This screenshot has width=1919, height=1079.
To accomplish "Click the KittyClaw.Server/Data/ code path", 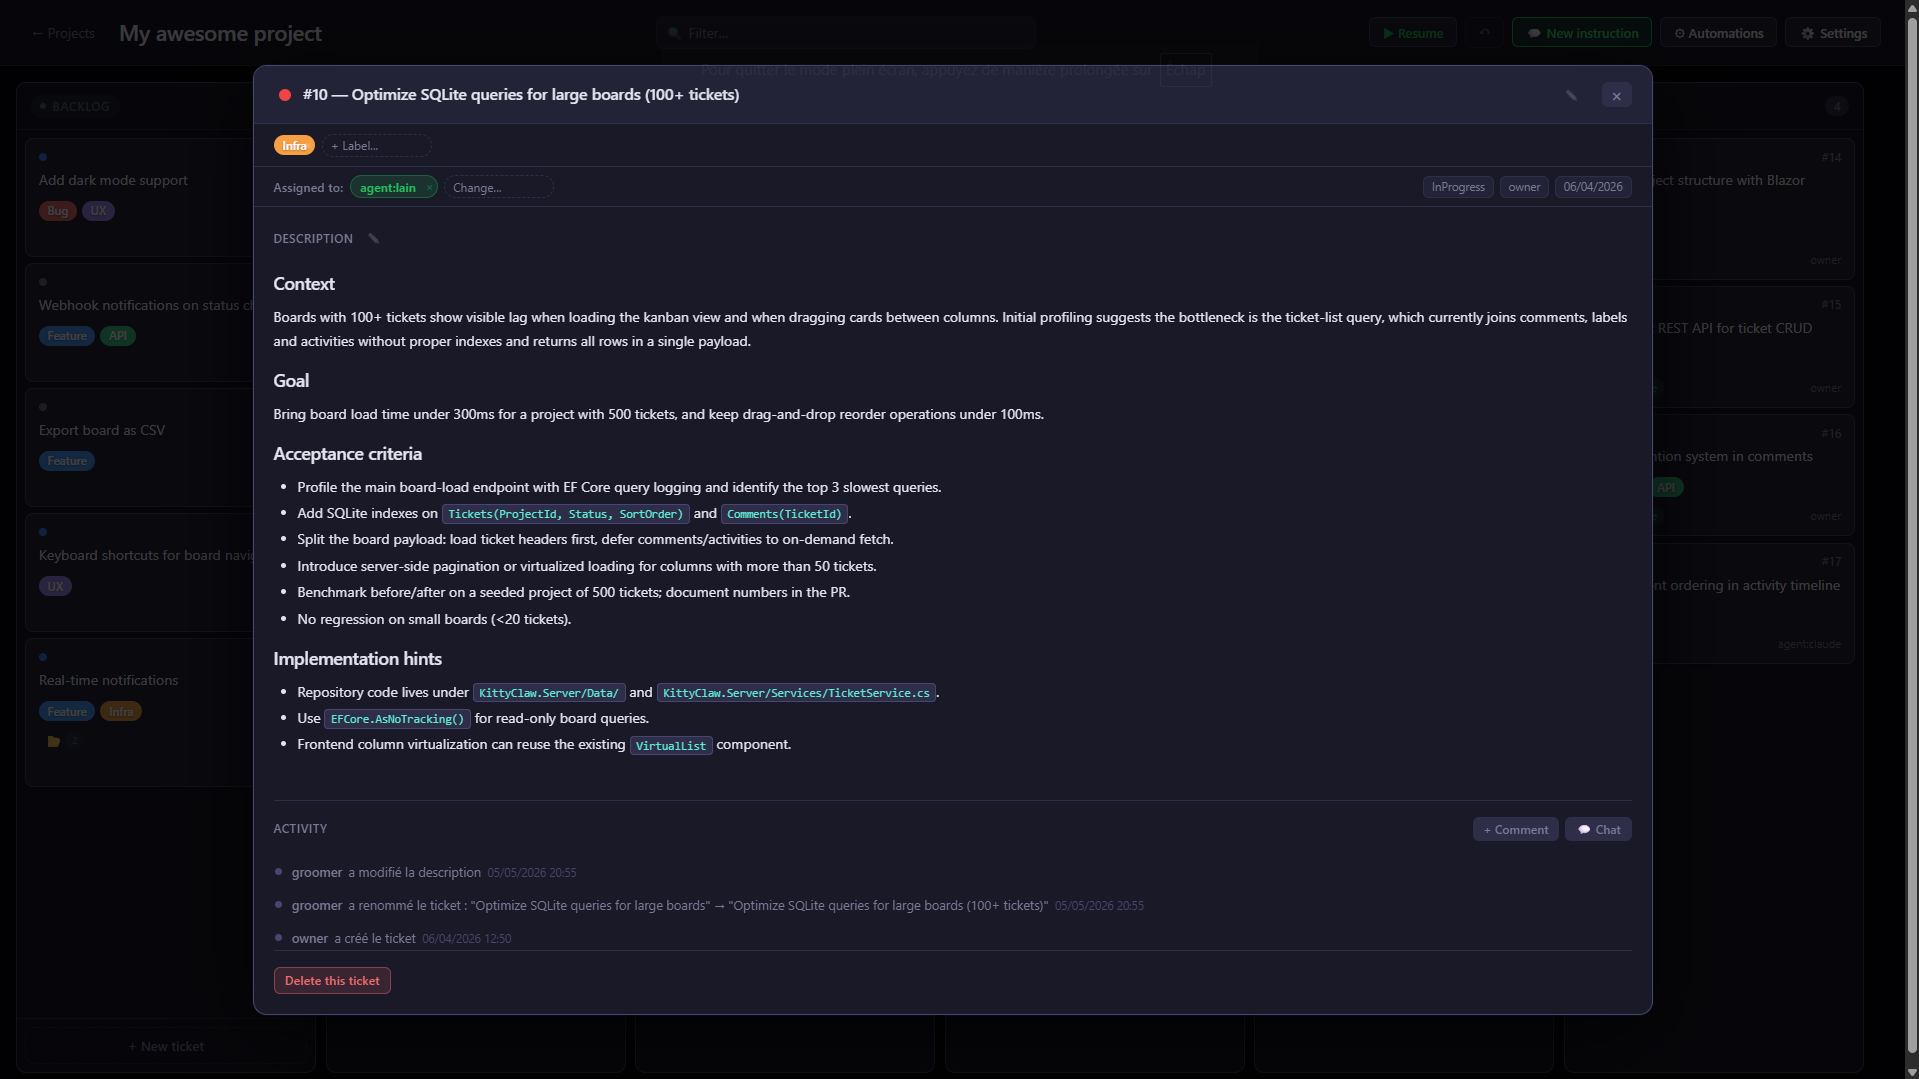I will pyautogui.click(x=549, y=693).
